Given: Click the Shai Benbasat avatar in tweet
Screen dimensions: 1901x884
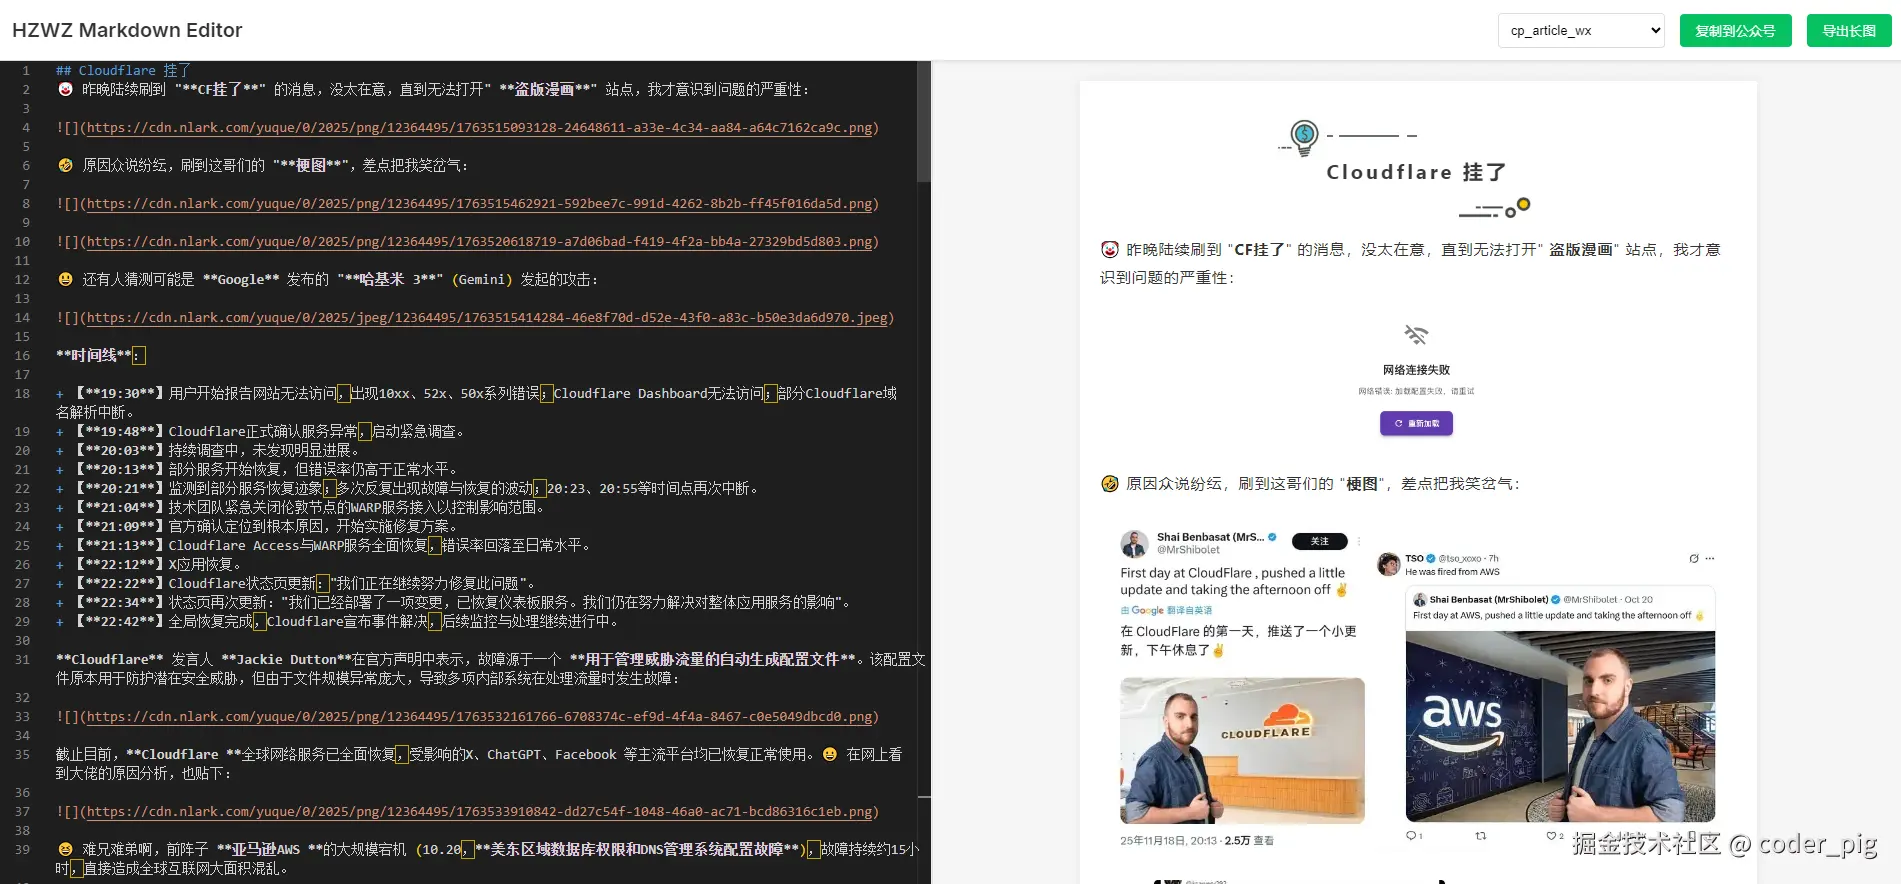Looking at the screenshot, I should [1134, 544].
